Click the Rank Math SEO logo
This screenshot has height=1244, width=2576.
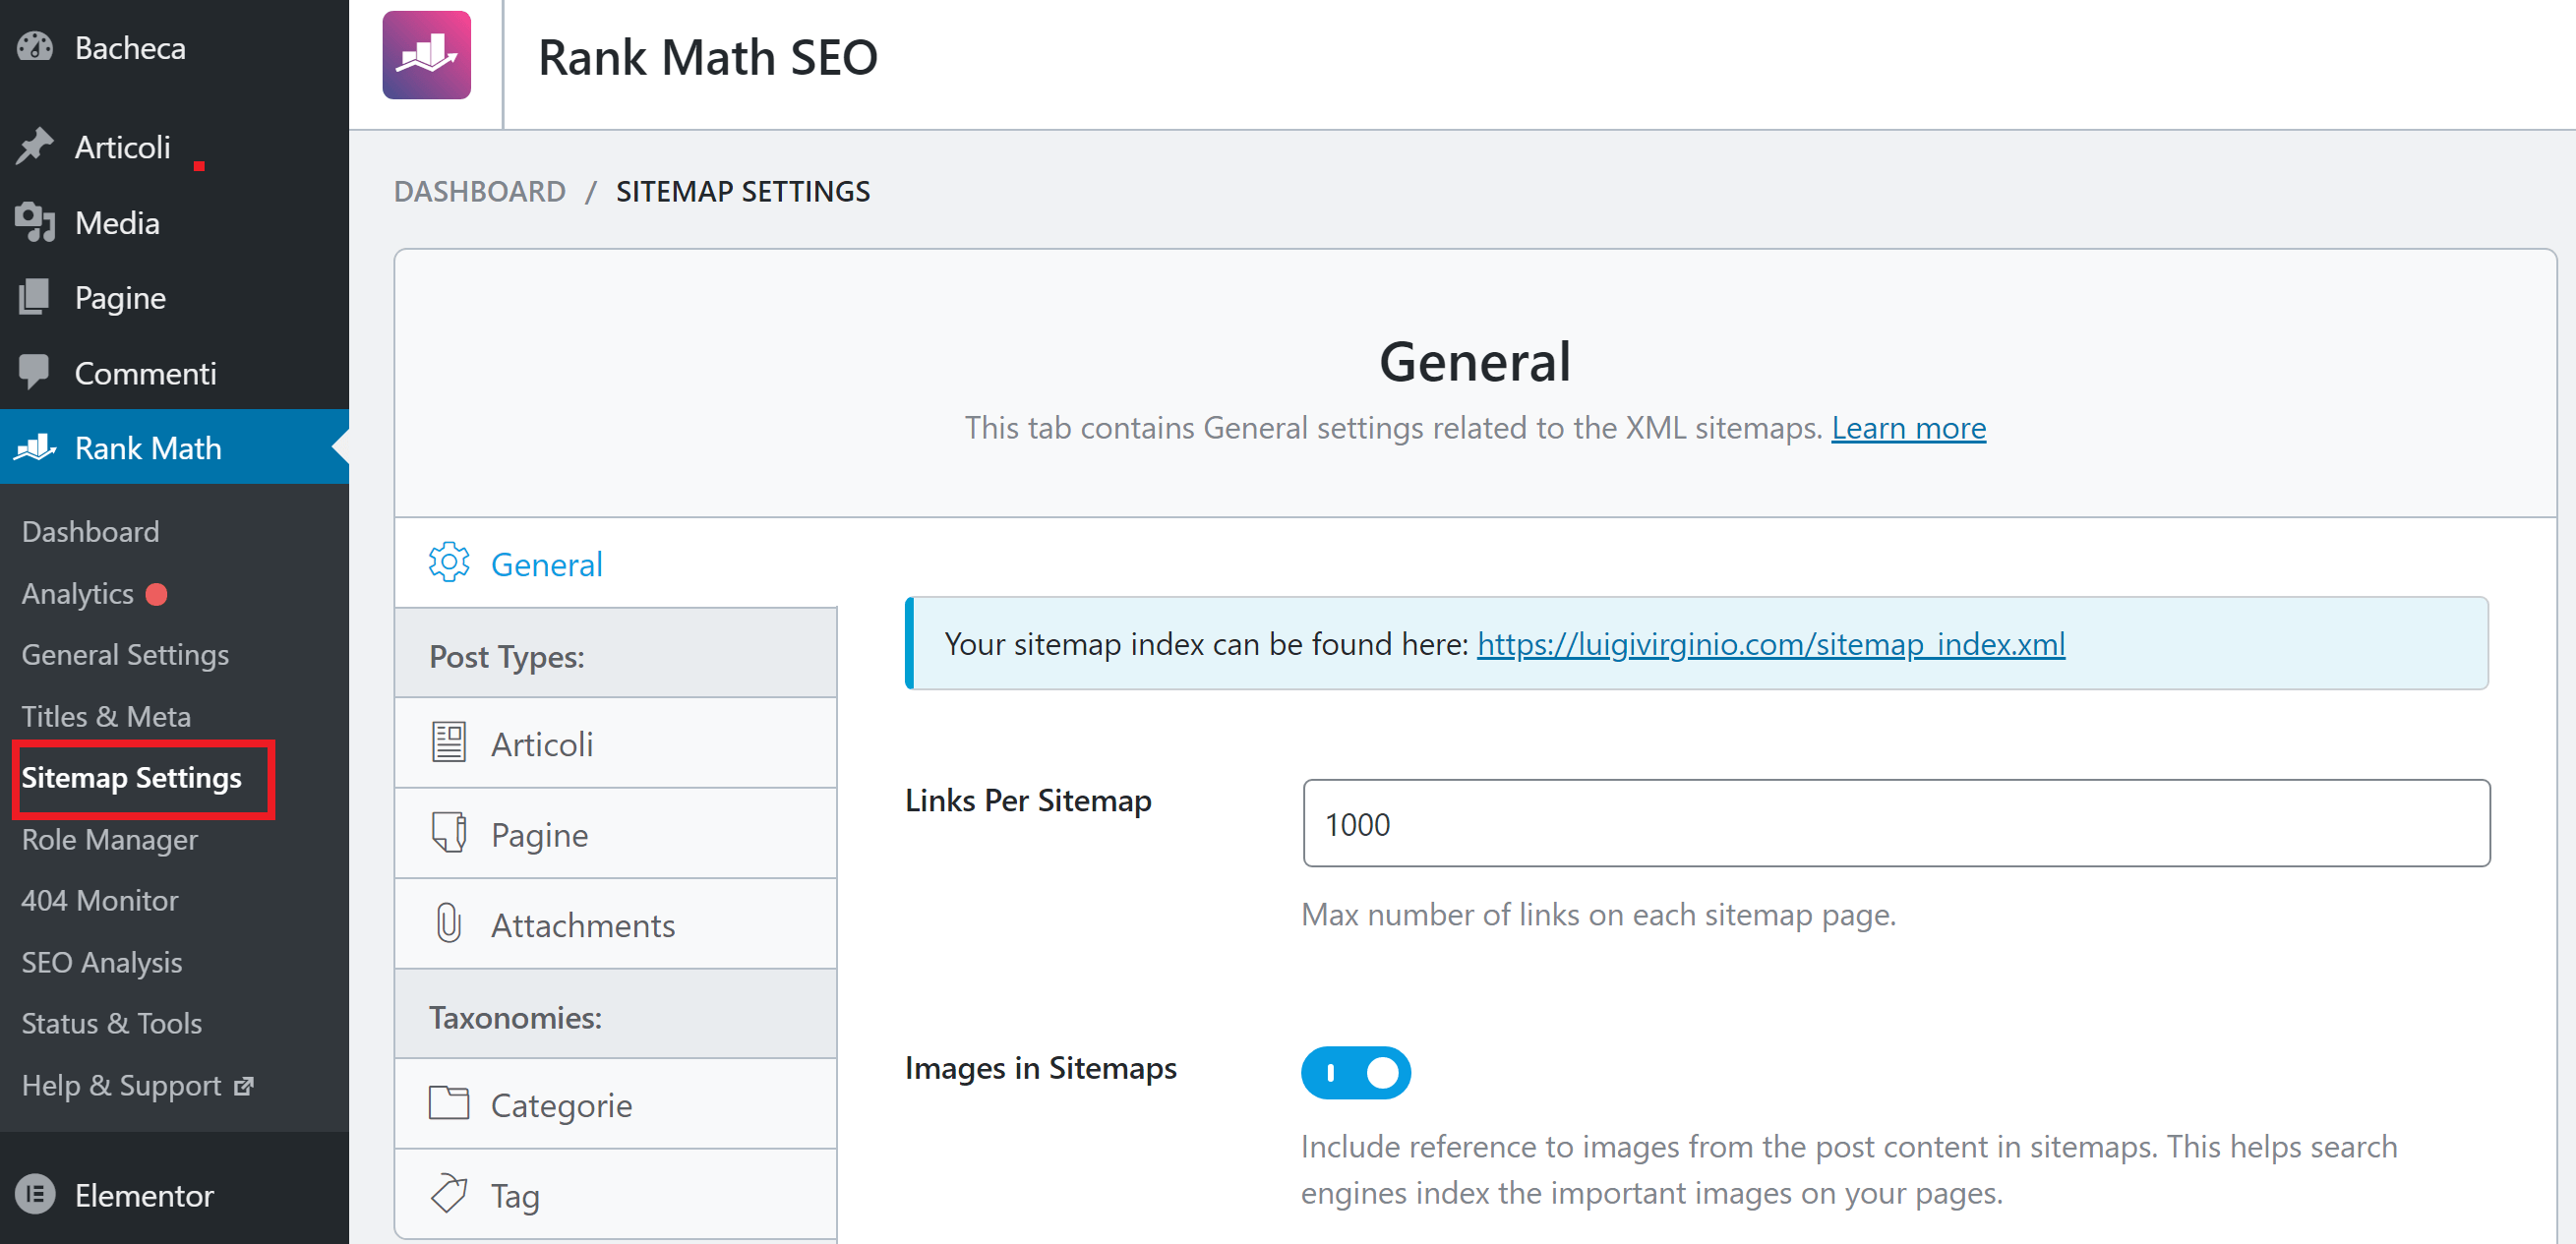427,55
